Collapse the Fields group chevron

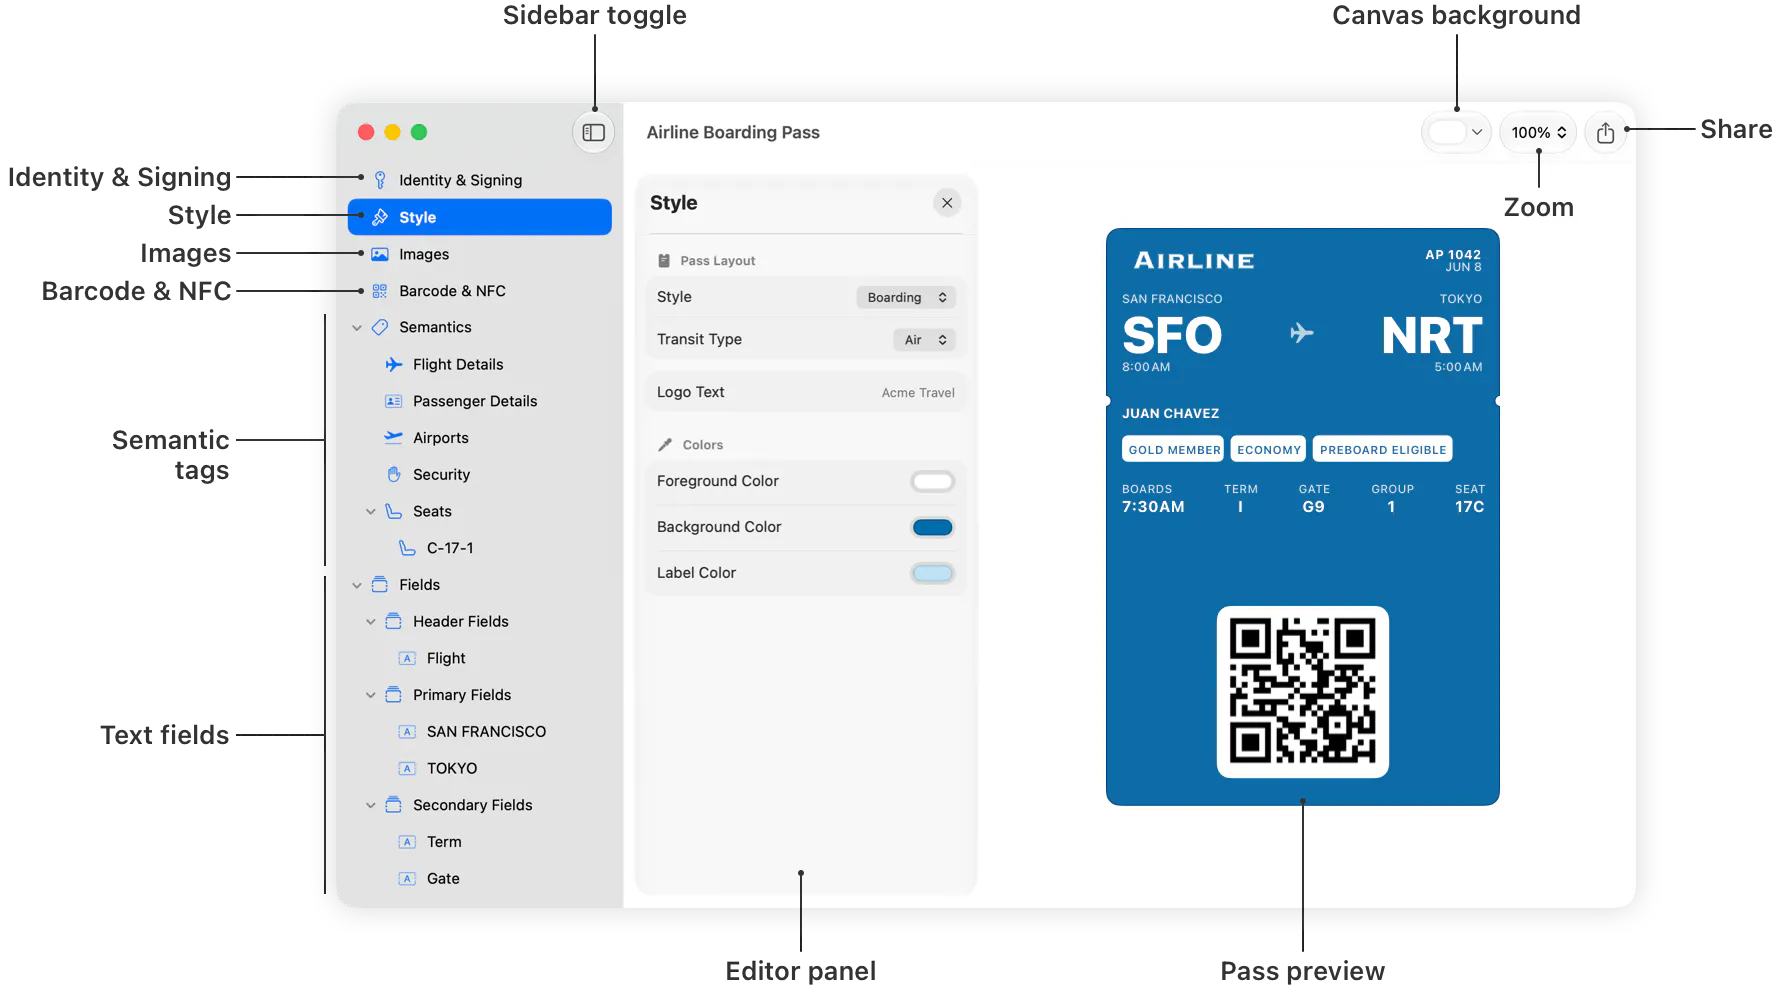(x=357, y=585)
